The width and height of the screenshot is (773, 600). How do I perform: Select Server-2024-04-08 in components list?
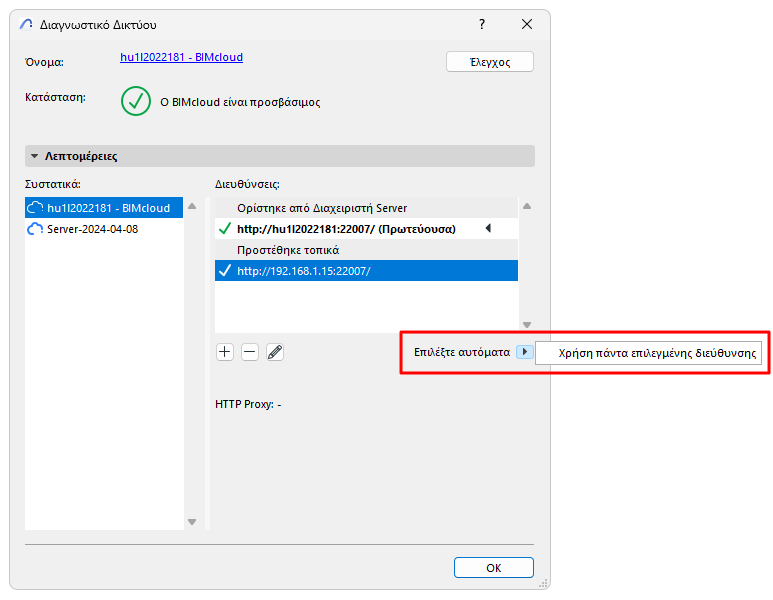tap(92, 229)
